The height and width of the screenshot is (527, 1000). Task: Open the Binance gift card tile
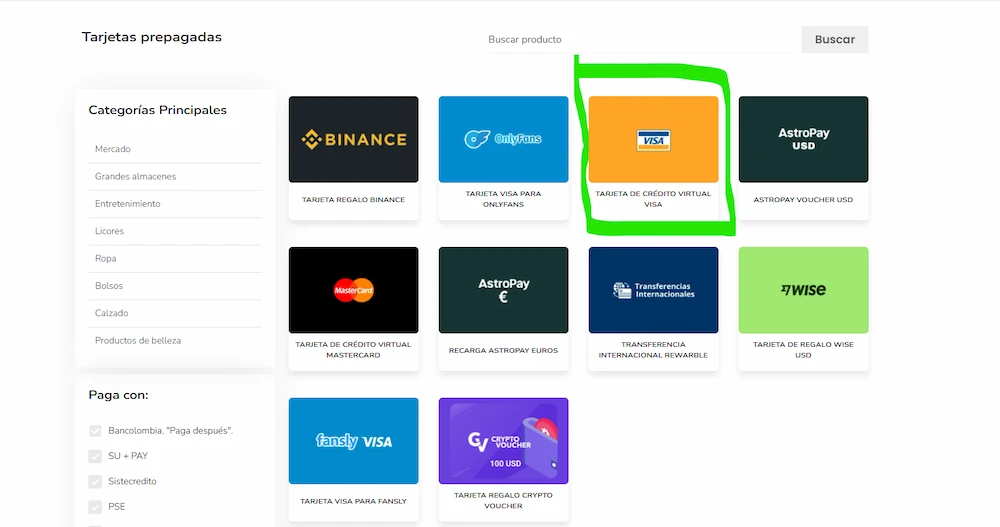[353, 139]
